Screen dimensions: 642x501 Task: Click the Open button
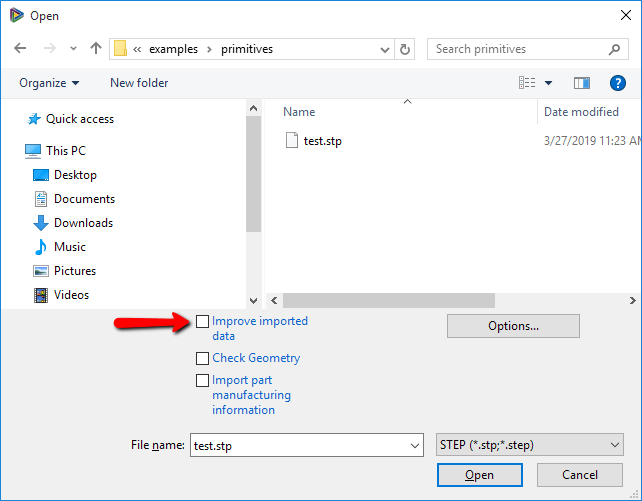pos(479,475)
